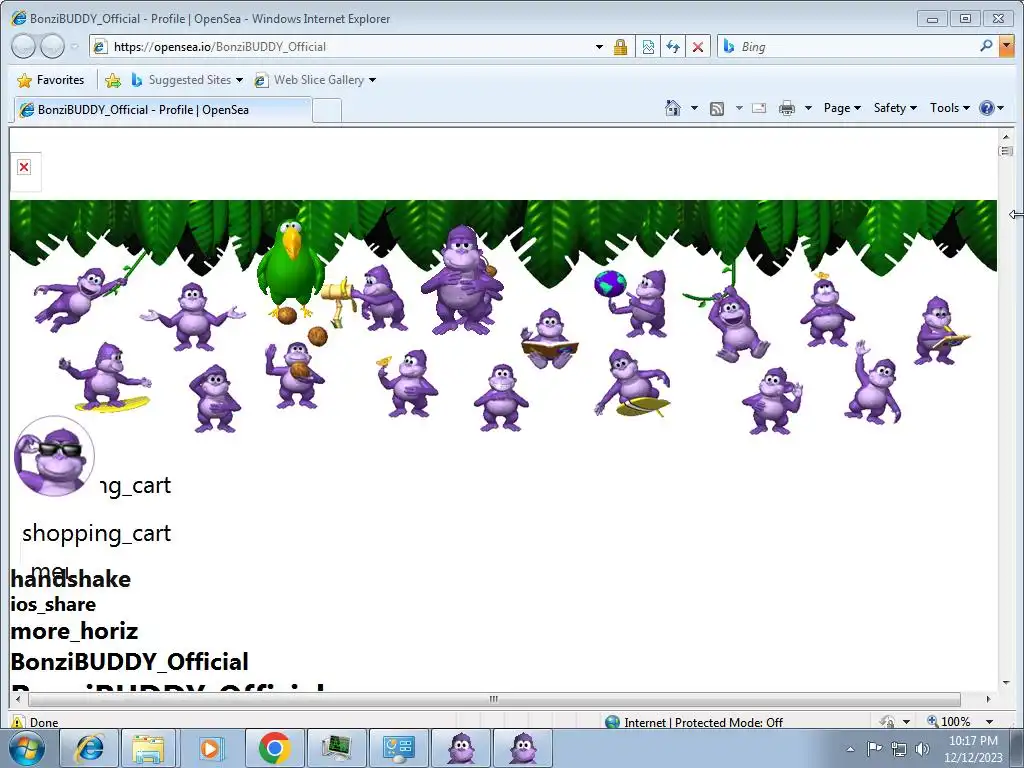Open the Suggested Sites link
1024x768 pixels.
point(182,80)
